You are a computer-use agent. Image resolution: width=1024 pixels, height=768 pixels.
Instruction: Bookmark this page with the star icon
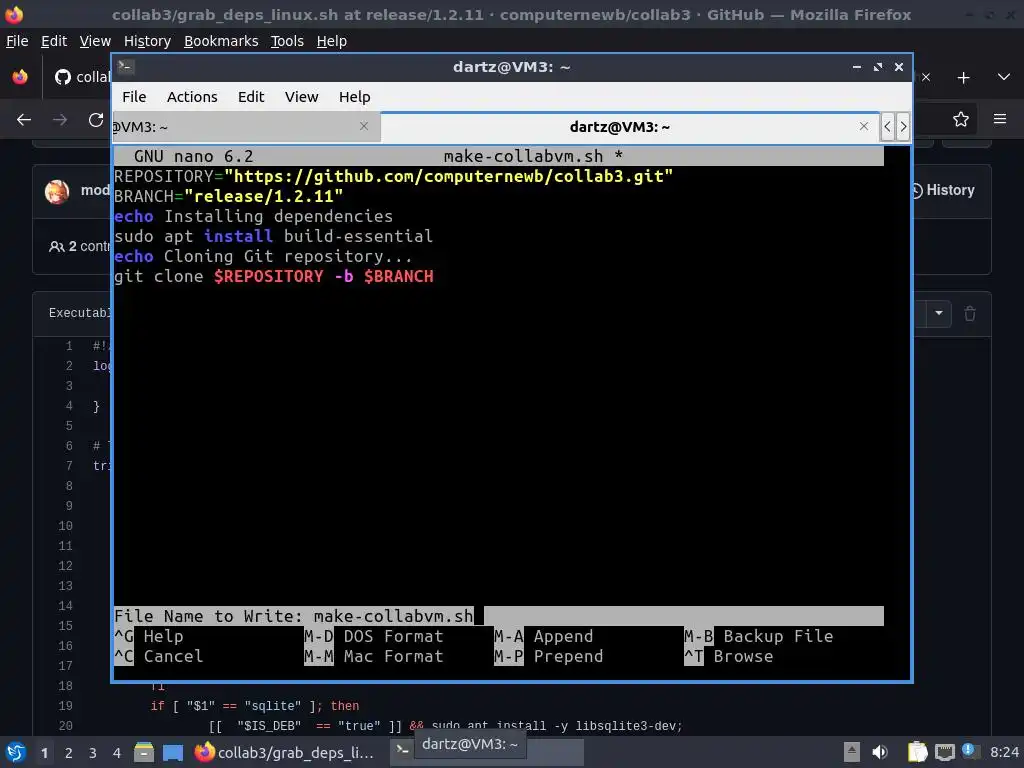(x=961, y=119)
